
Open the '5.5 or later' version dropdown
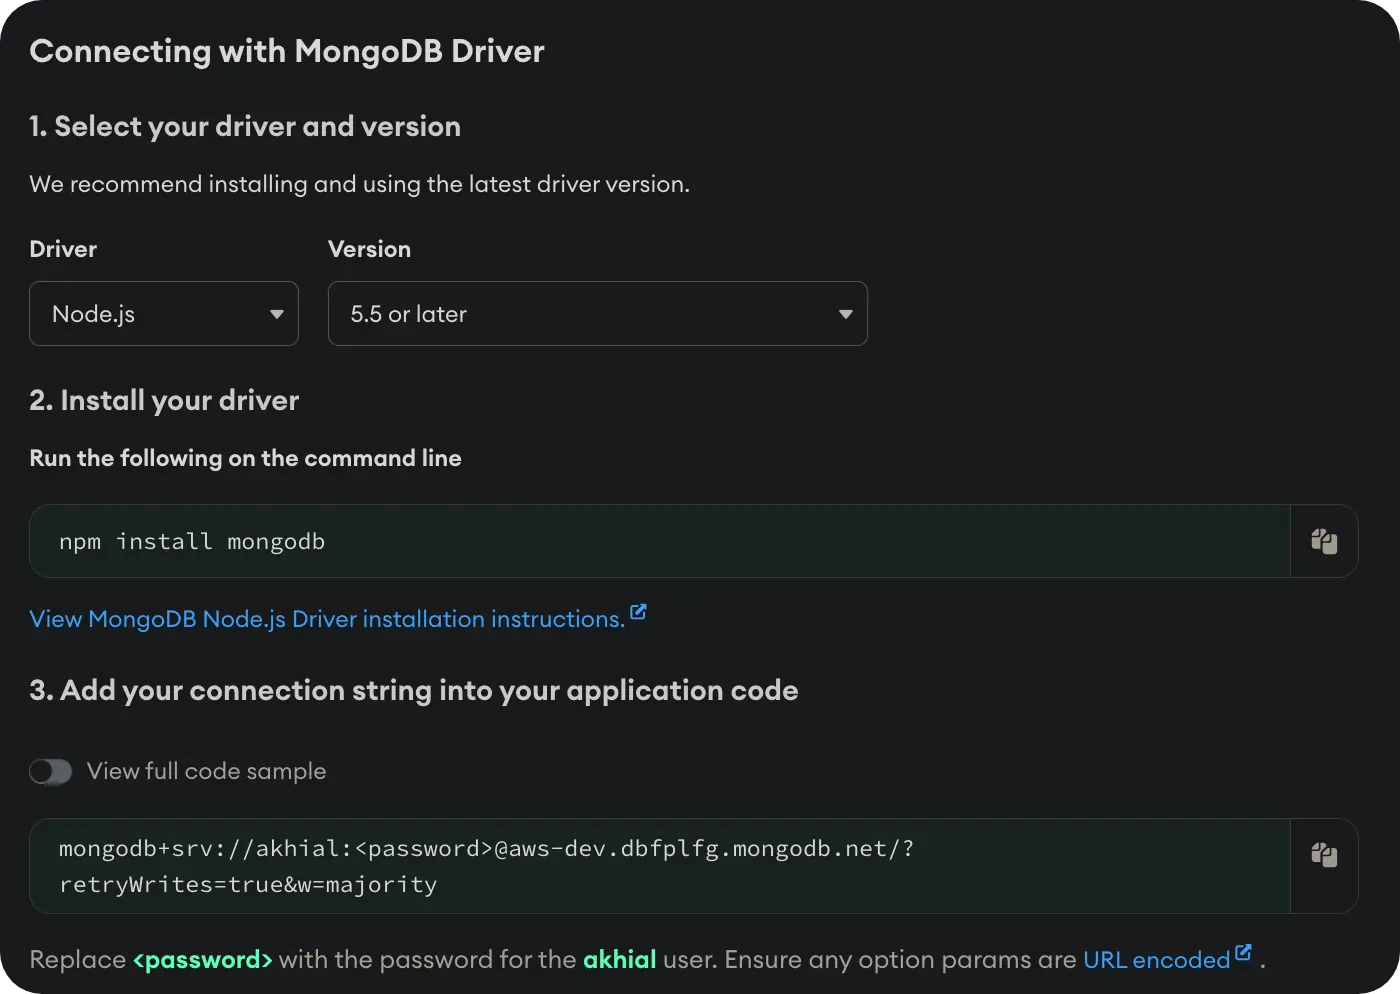tap(597, 314)
